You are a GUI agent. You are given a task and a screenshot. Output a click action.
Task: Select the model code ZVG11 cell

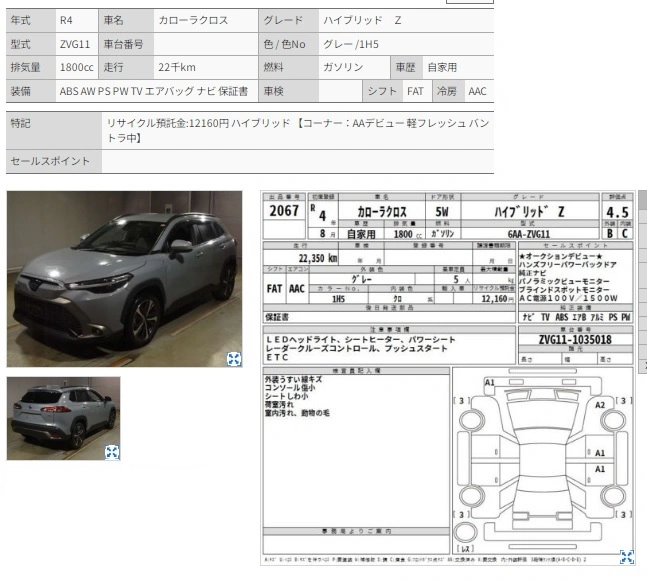[x=75, y=44]
